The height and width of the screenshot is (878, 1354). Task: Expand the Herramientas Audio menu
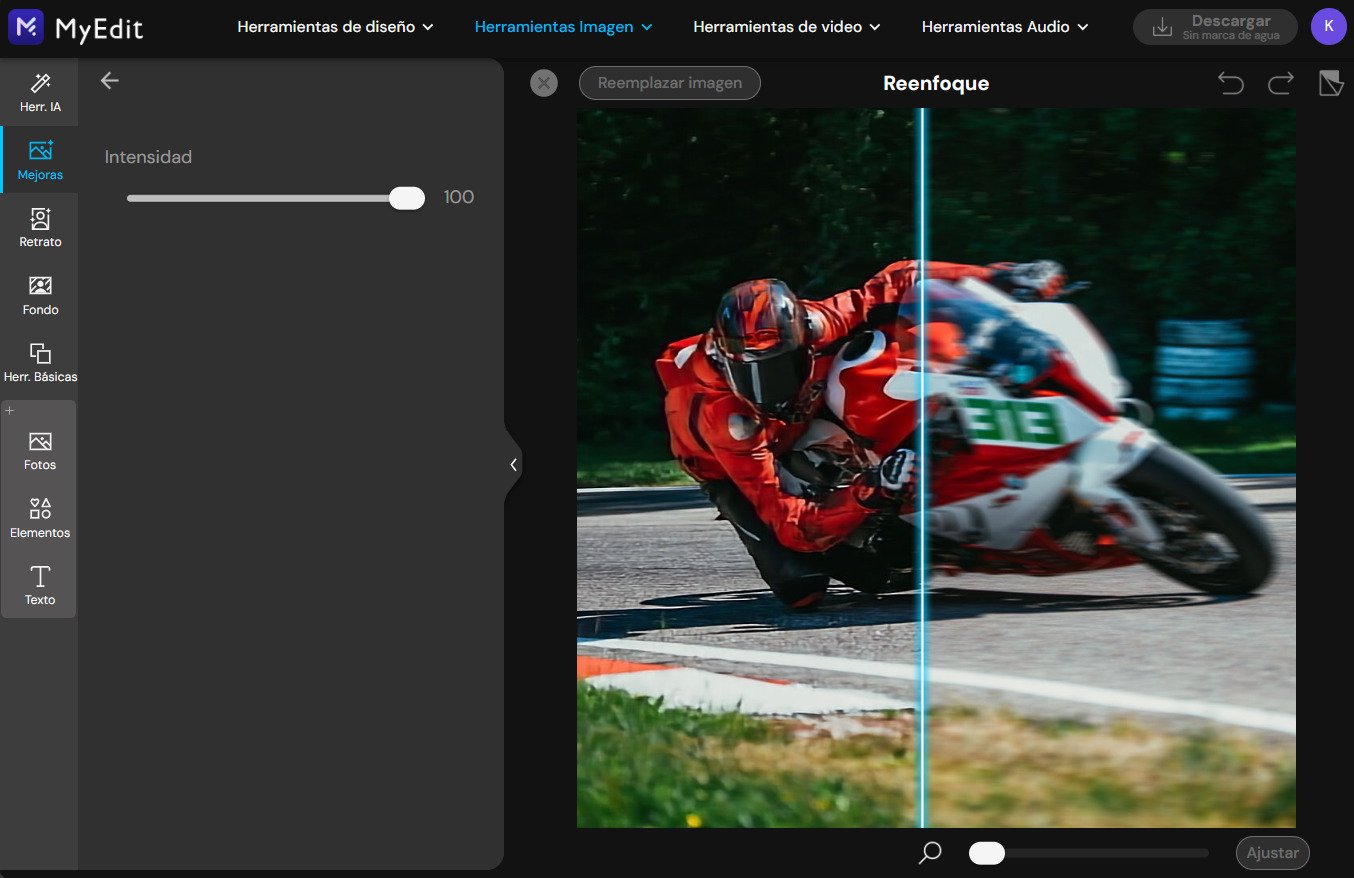point(1005,27)
